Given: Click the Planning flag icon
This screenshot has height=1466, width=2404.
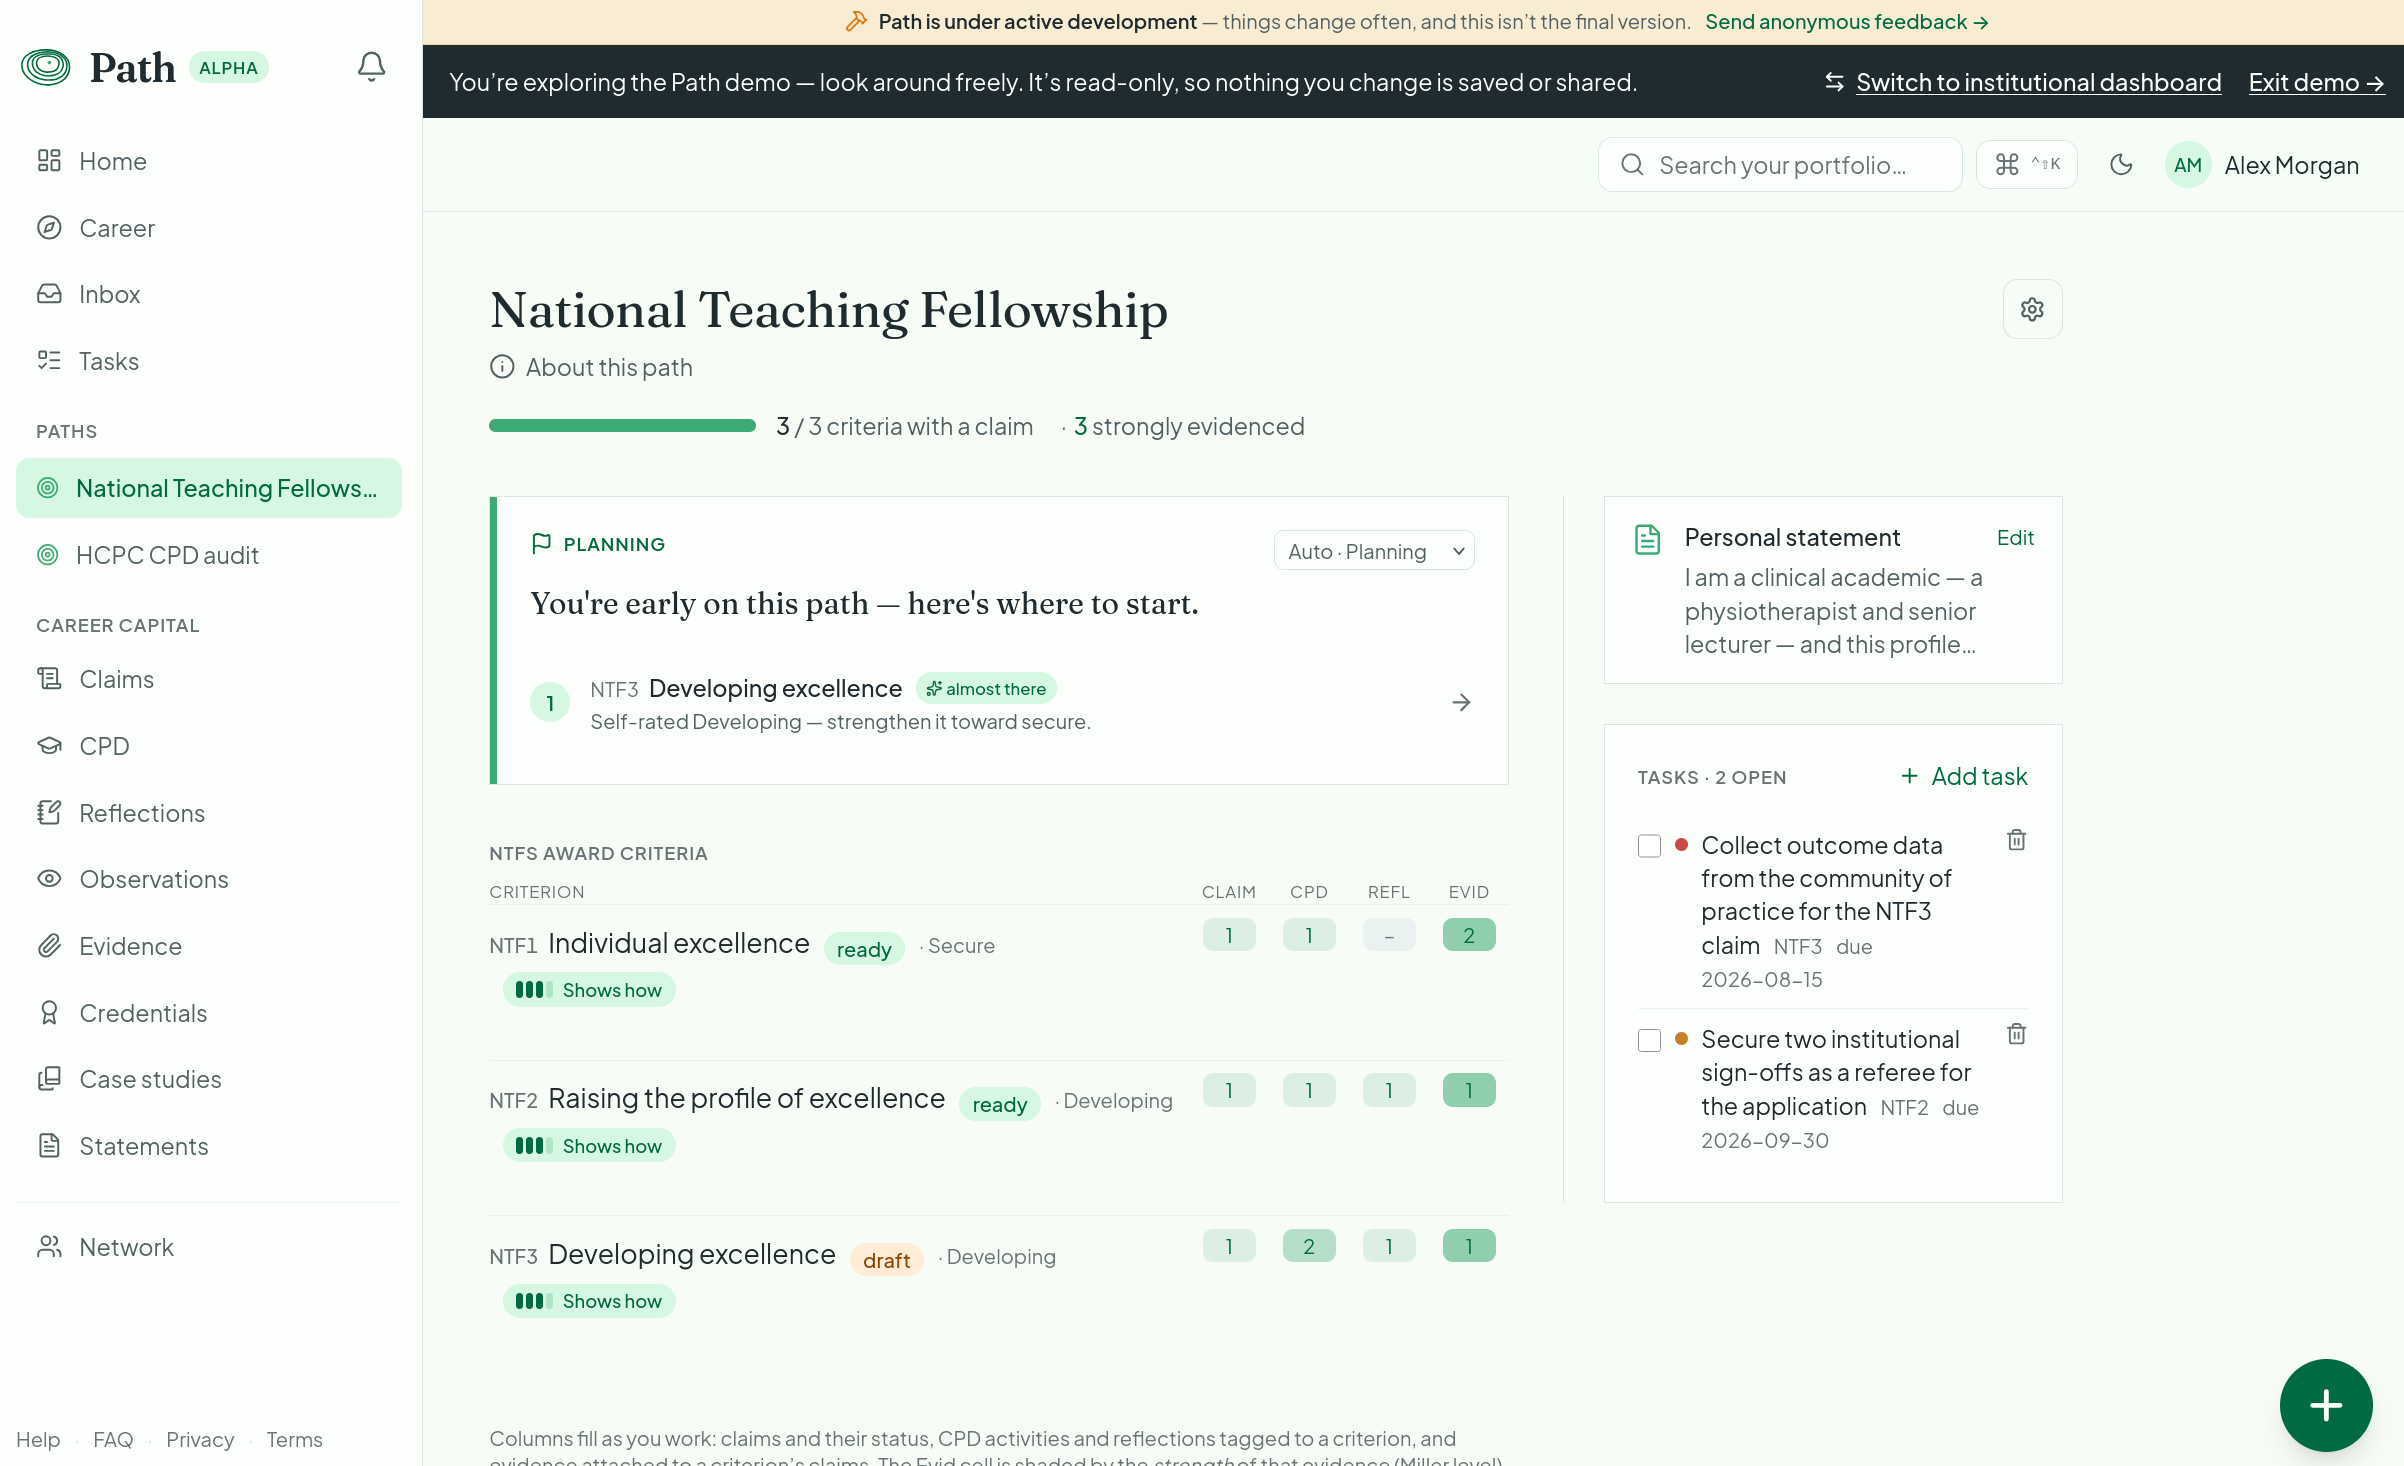Looking at the screenshot, I should [x=541, y=544].
